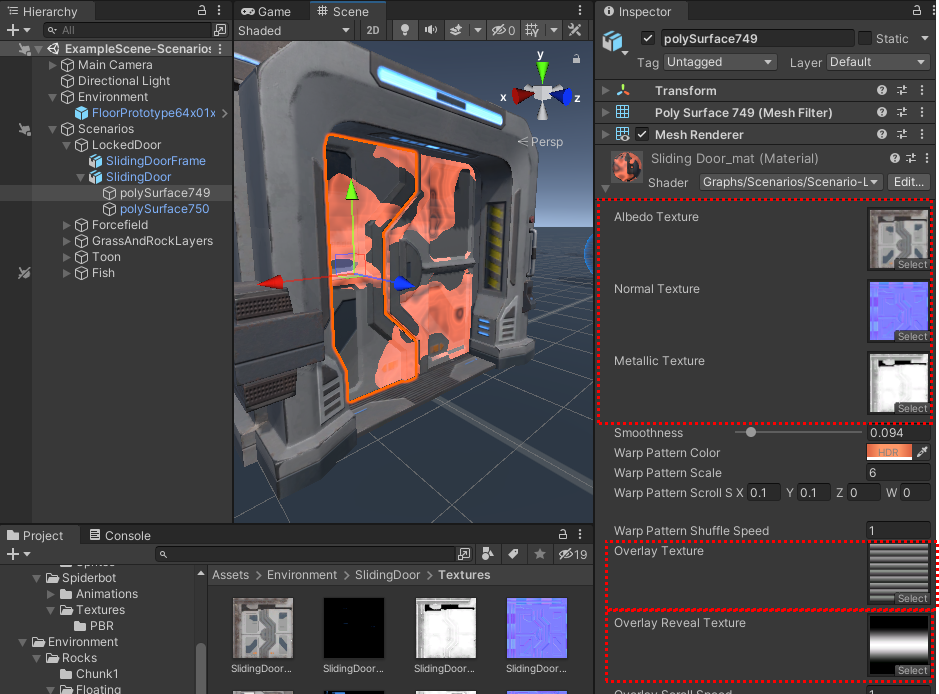Click Select on Albedo Texture slot

(x=912, y=264)
